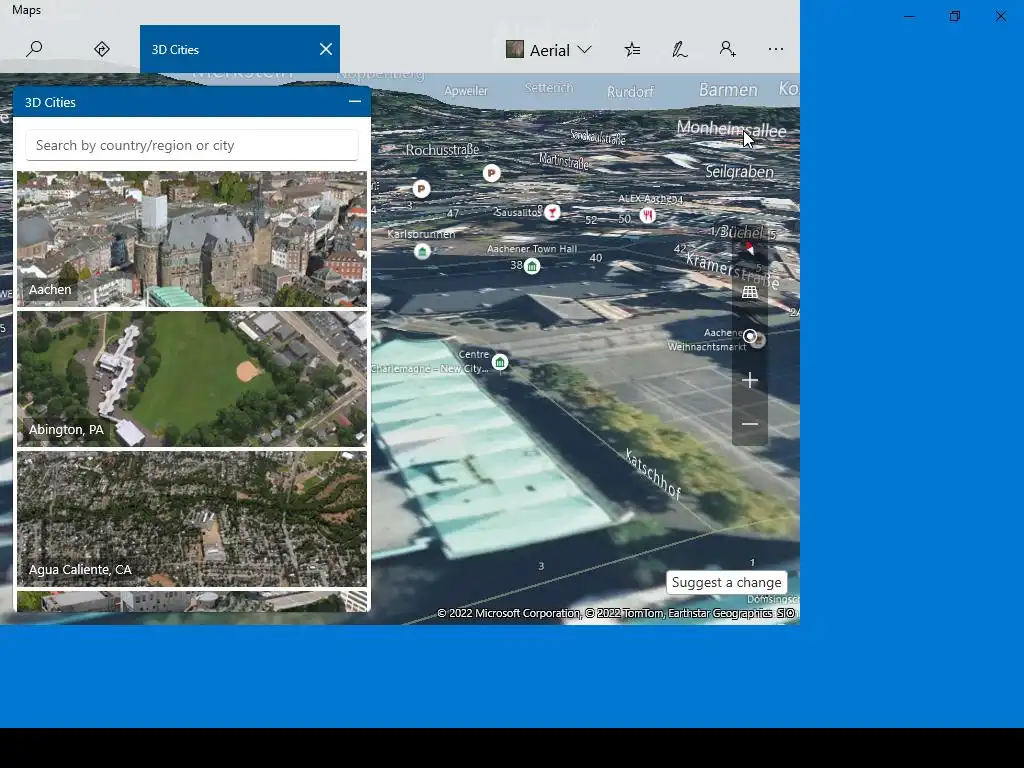The width and height of the screenshot is (1024, 768).
Task: Zoom out with the minus button
Action: pyautogui.click(x=750, y=424)
